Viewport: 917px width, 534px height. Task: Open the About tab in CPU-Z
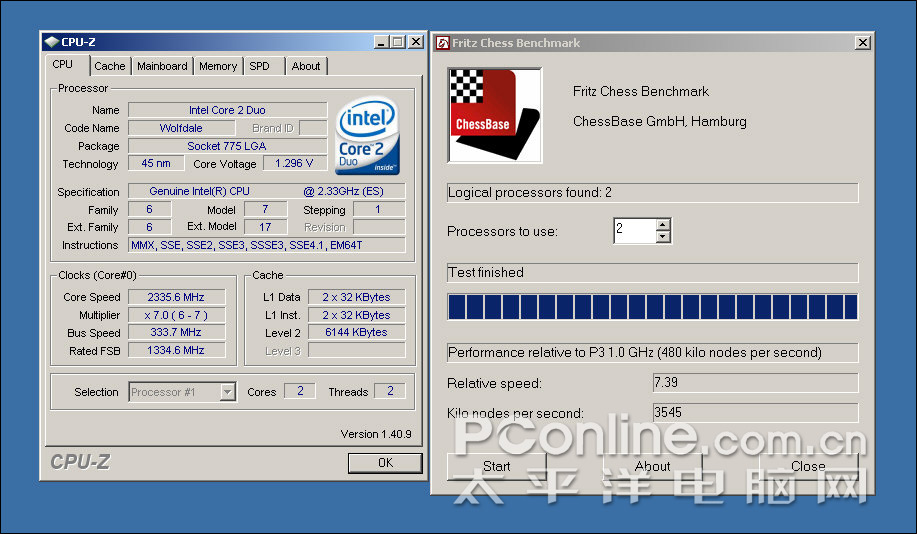pos(305,66)
